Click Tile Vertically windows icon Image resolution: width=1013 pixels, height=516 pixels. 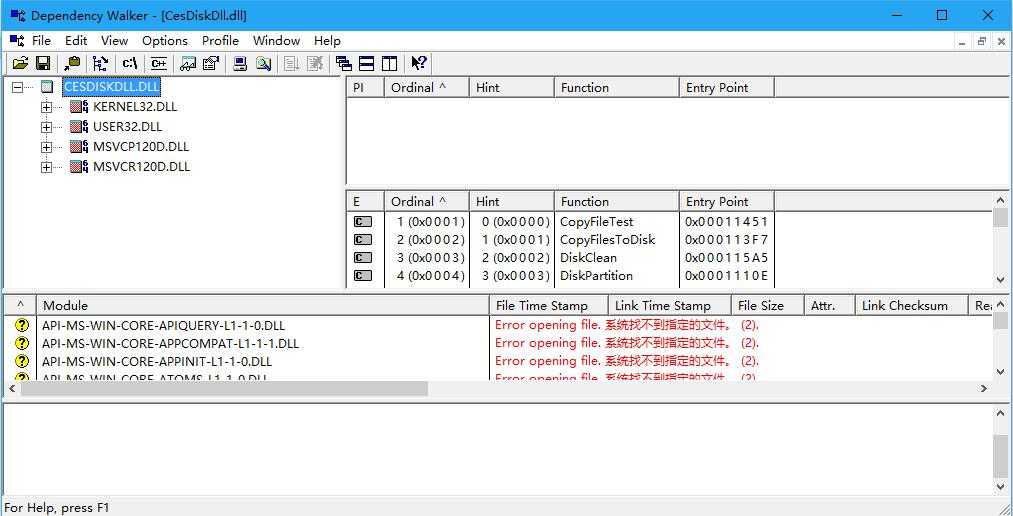point(389,63)
